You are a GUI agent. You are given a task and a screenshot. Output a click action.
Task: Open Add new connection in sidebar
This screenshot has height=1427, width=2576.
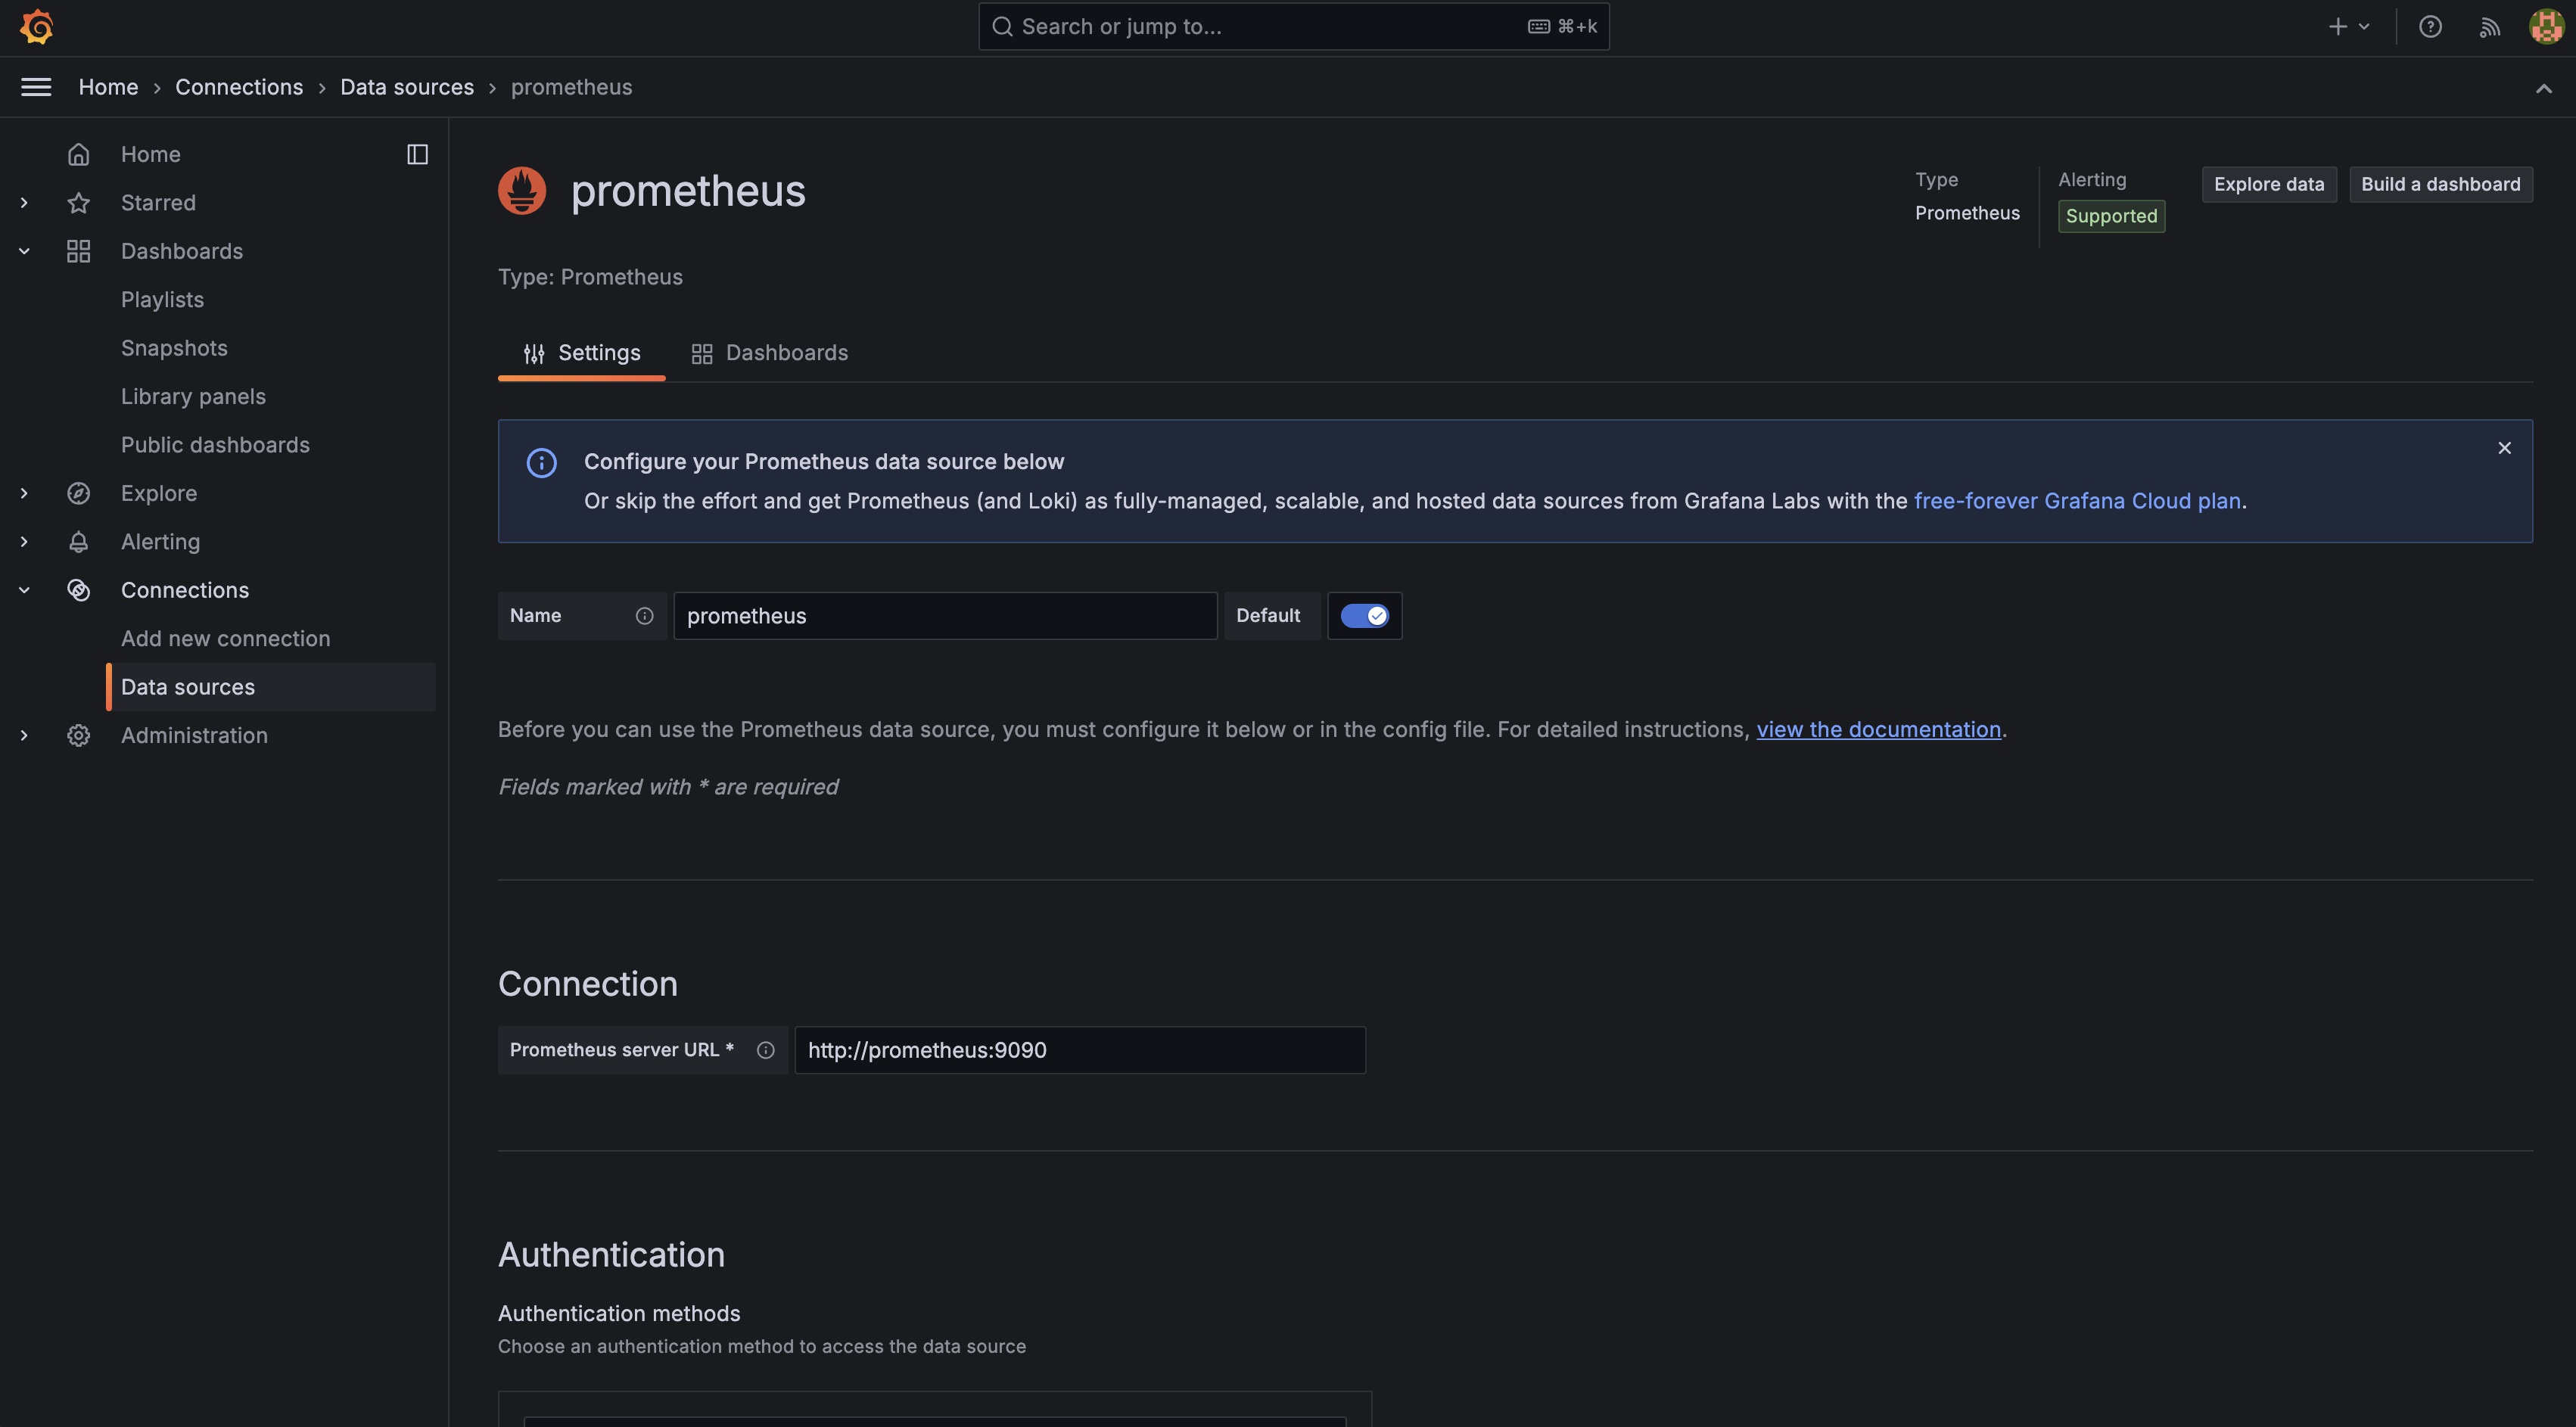point(225,638)
